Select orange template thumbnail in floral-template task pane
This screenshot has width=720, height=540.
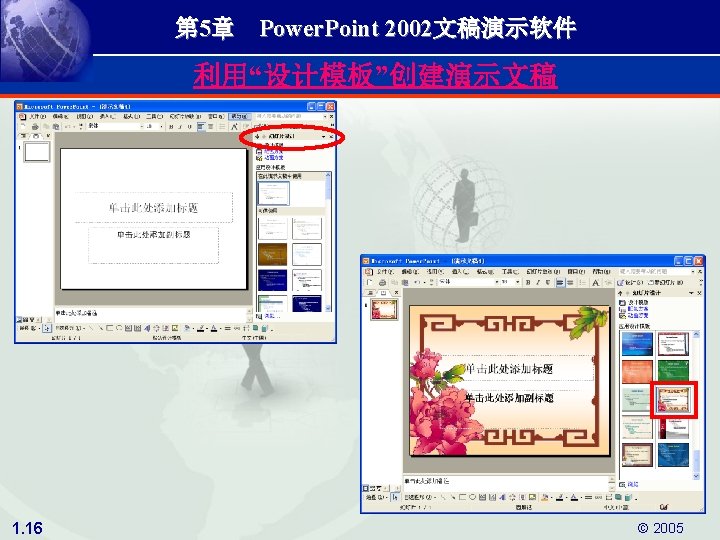click(637, 371)
